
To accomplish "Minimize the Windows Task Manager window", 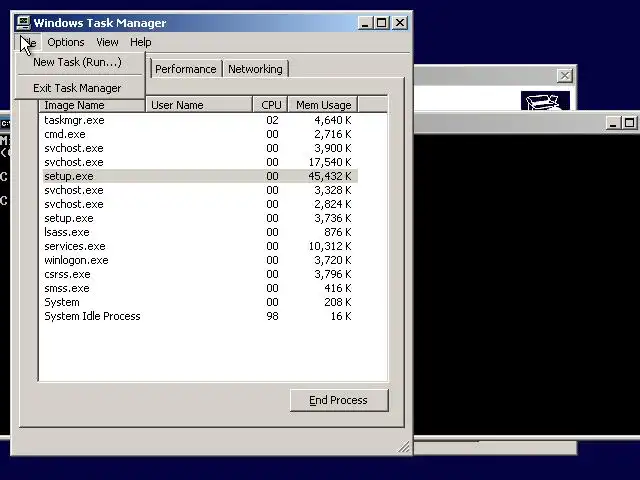I will (365, 23).
